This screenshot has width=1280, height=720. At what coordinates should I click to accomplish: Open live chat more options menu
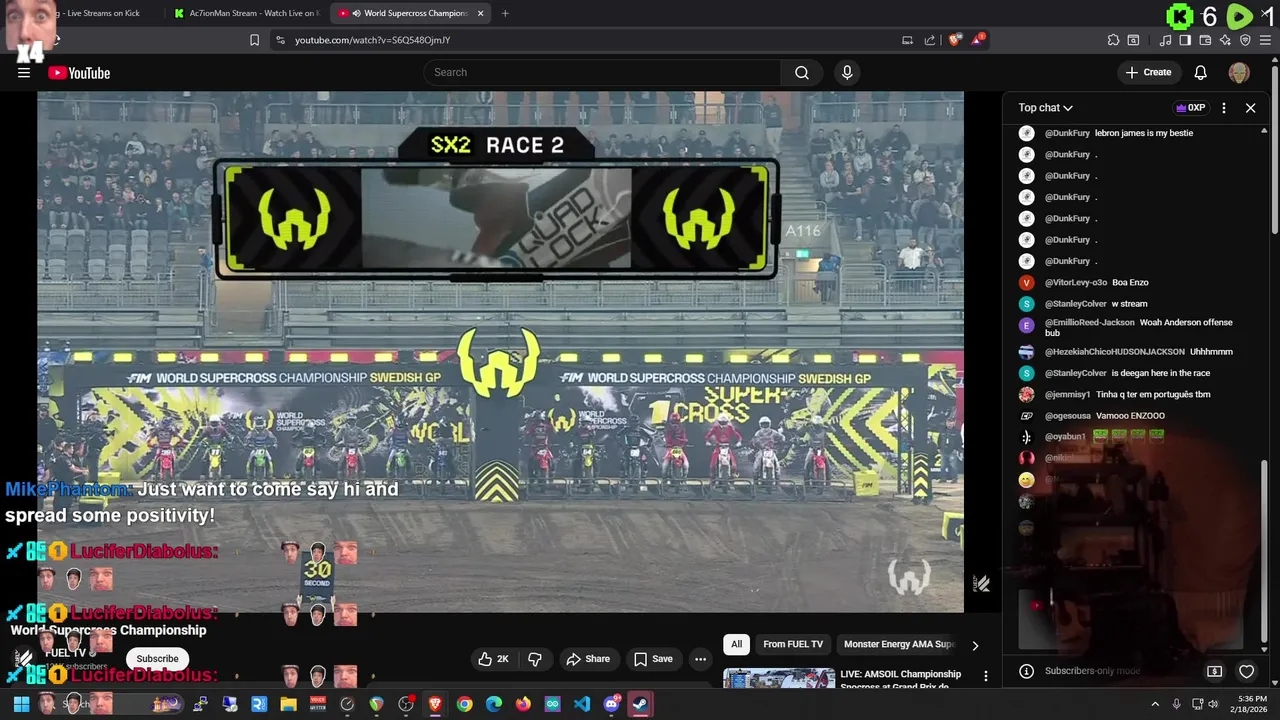click(x=1223, y=108)
